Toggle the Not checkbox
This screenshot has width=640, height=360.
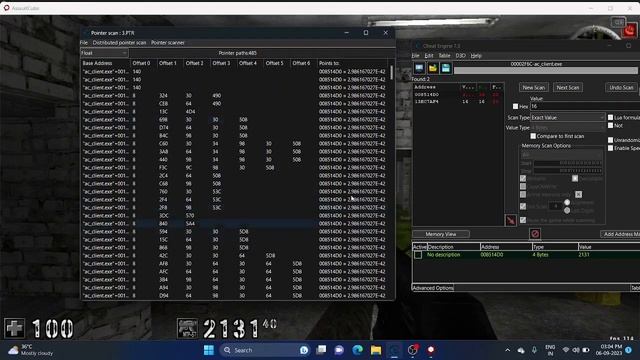611,125
